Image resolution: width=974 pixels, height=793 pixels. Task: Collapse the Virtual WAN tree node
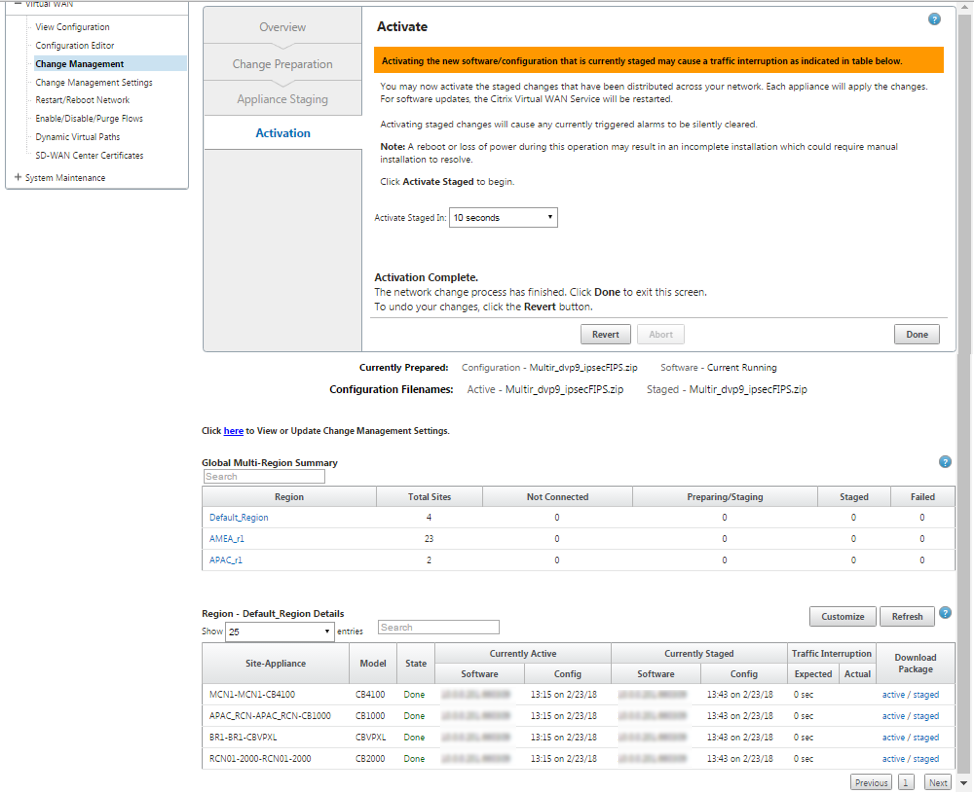(18, 3)
